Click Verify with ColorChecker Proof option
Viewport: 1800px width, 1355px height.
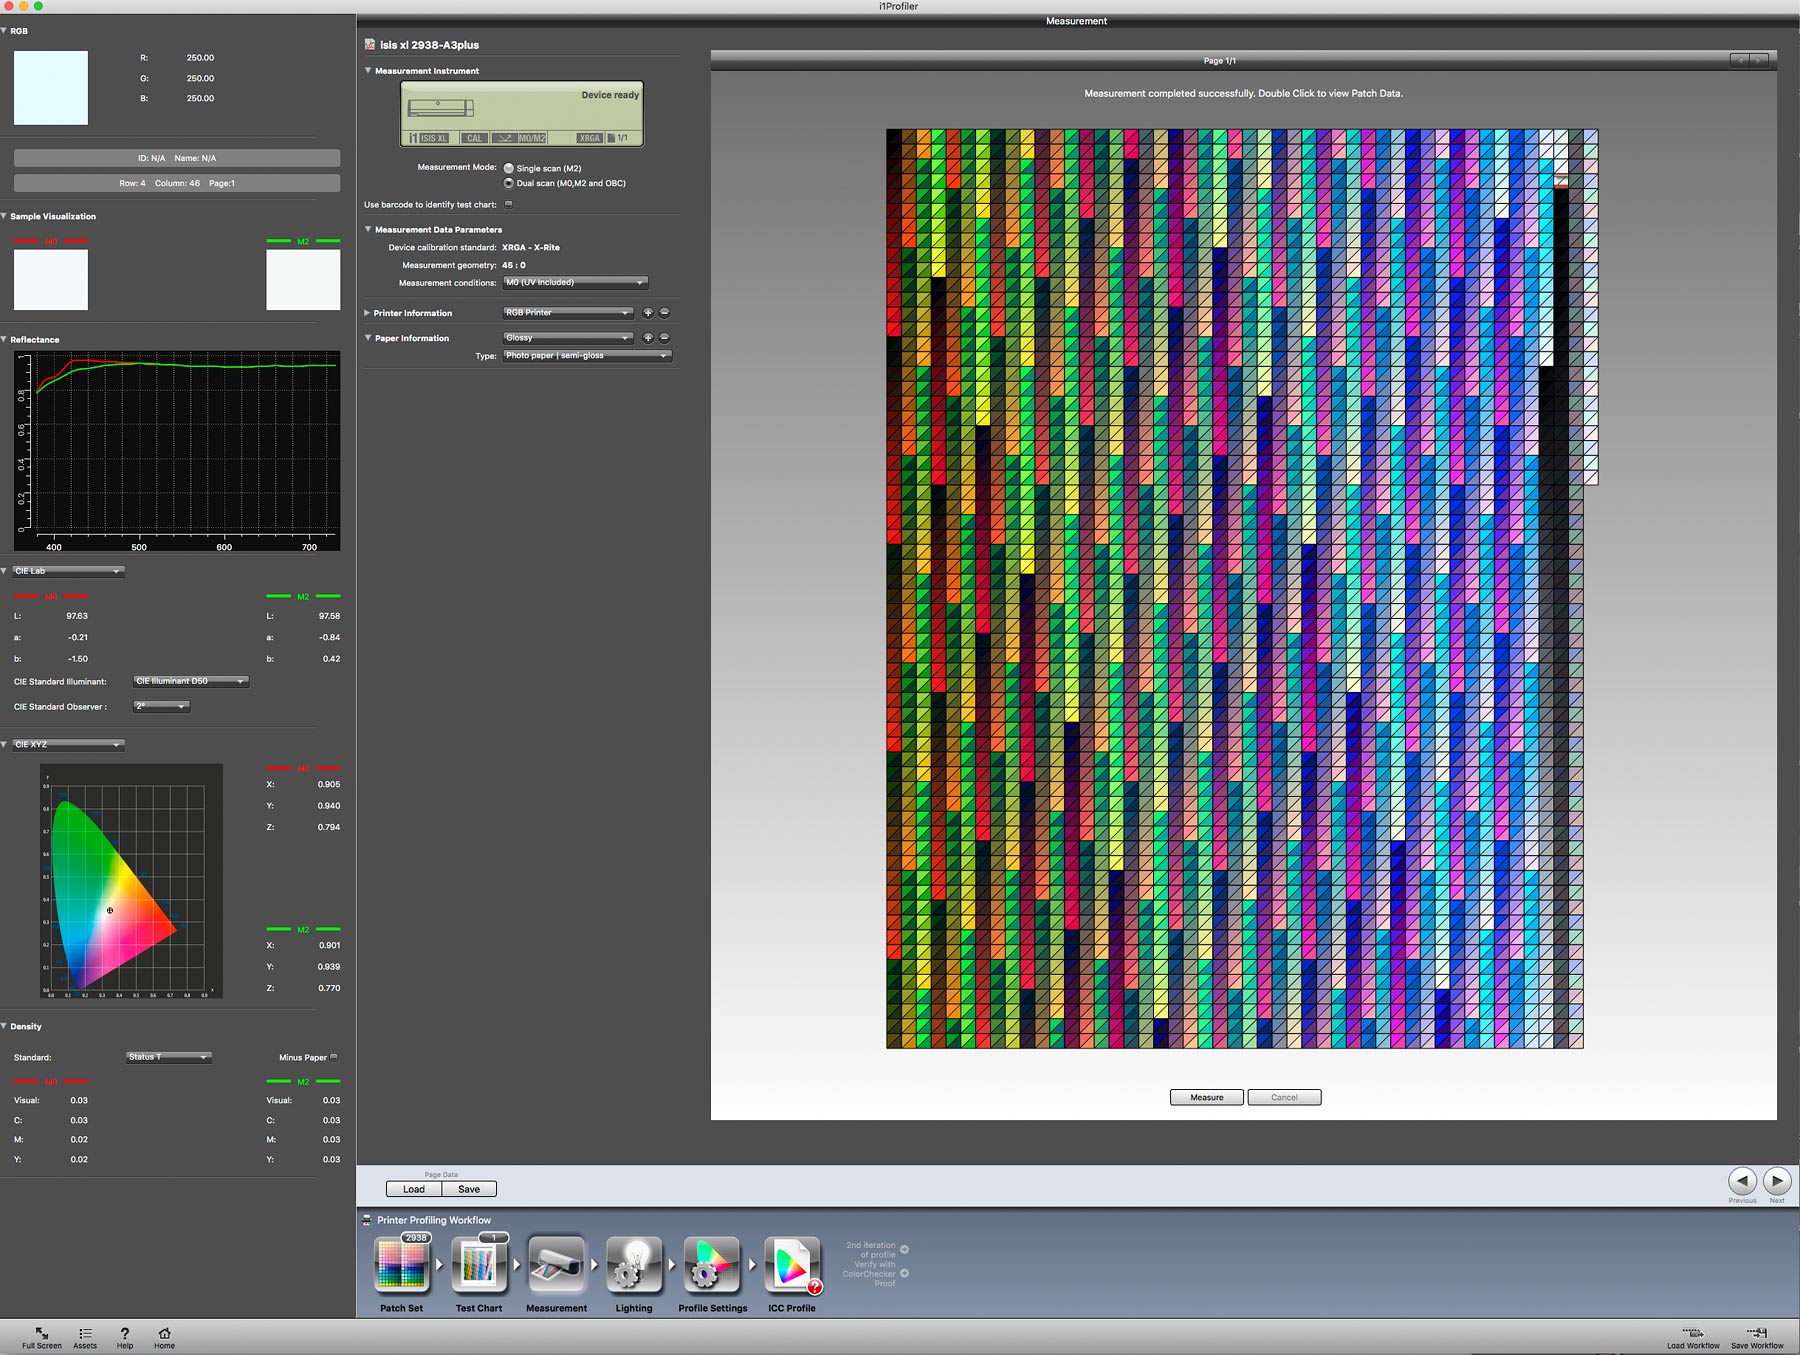click(x=875, y=1274)
